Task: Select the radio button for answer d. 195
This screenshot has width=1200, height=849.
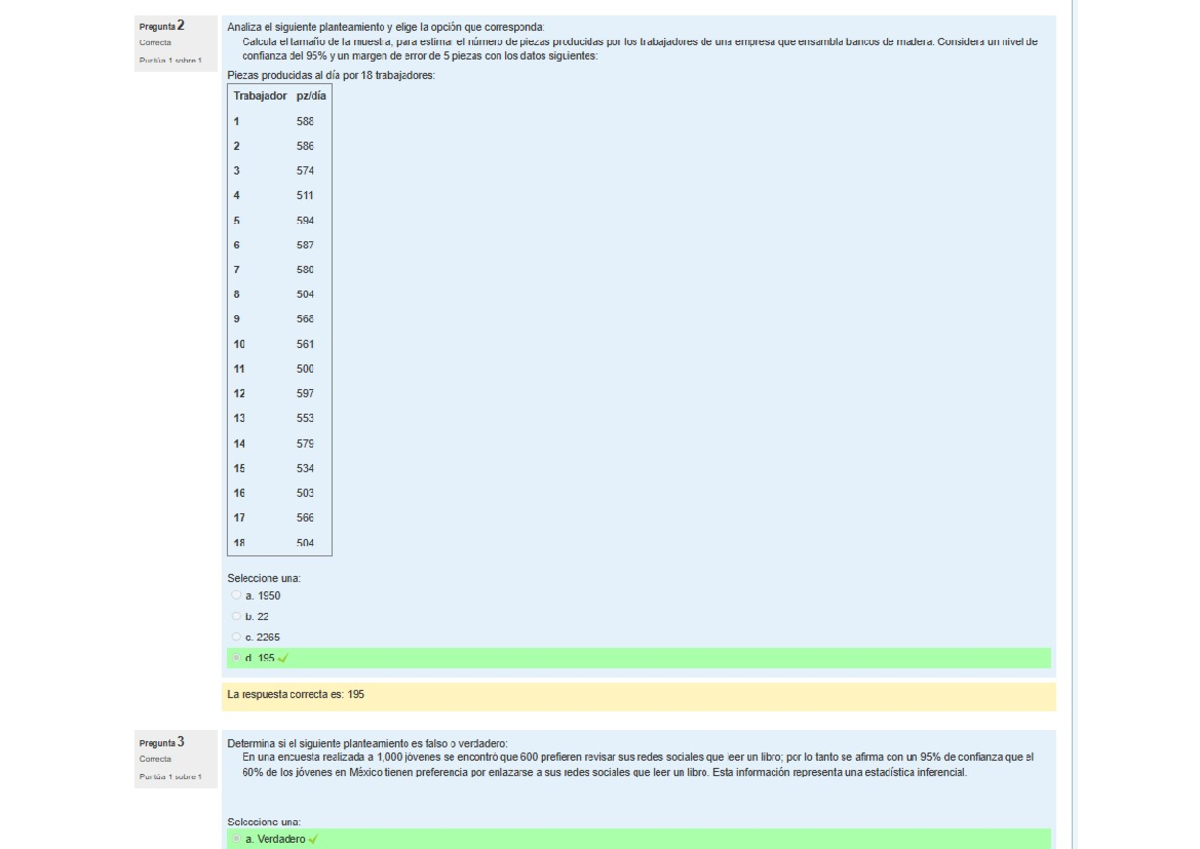Action: click(x=236, y=658)
